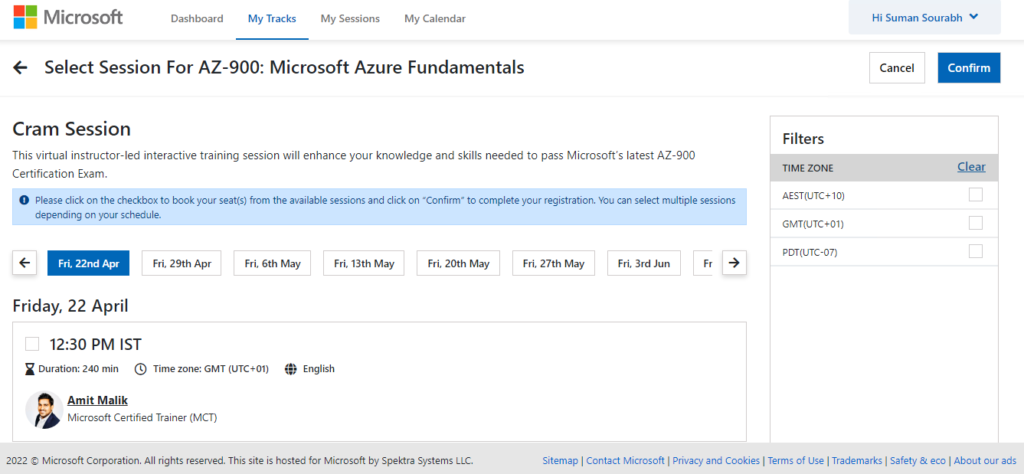
Task: Enable the PDT(UTC-07) time zone filter
Action: pyautogui.click(x=976, y=251)
